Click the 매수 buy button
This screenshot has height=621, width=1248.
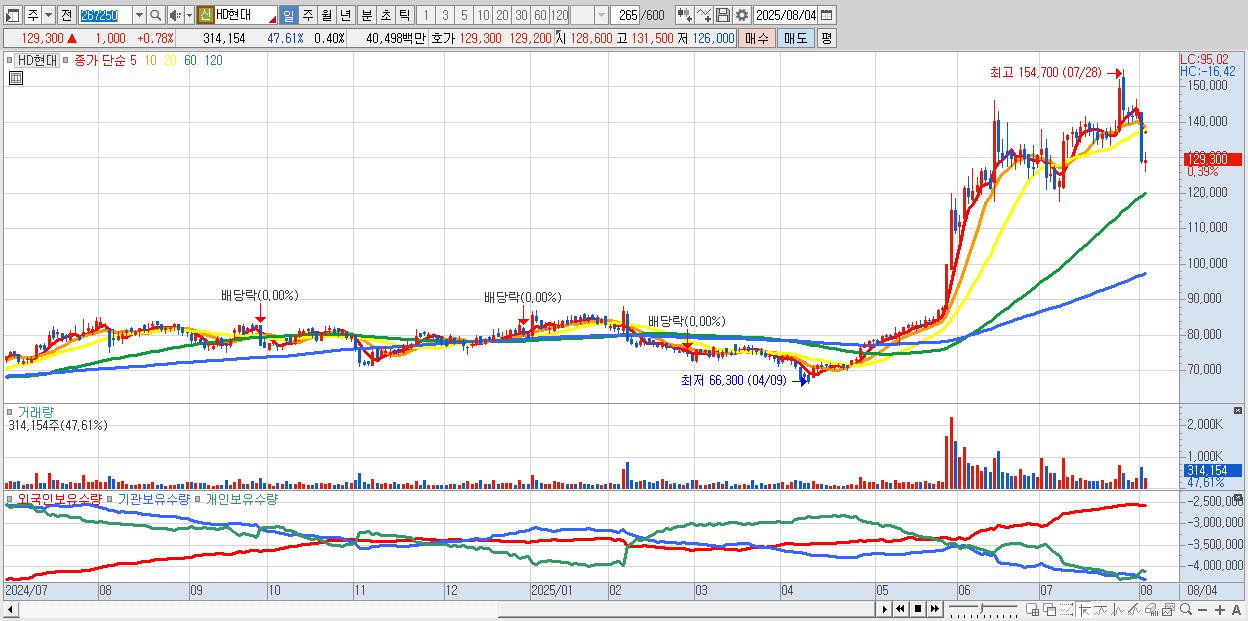click(x=757, y=38)
